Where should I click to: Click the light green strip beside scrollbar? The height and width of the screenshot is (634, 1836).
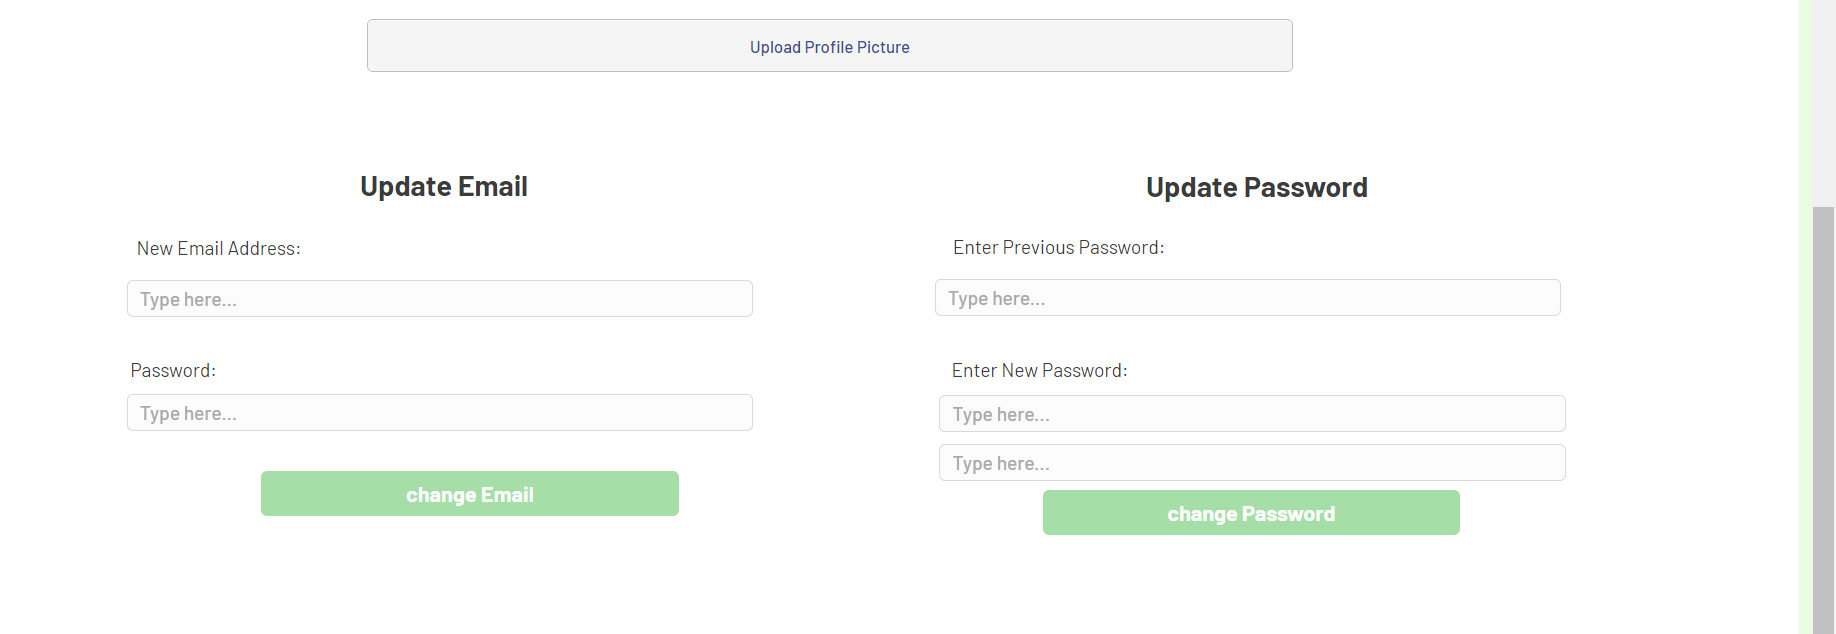pyautogui.click(x=1805, y=300)
